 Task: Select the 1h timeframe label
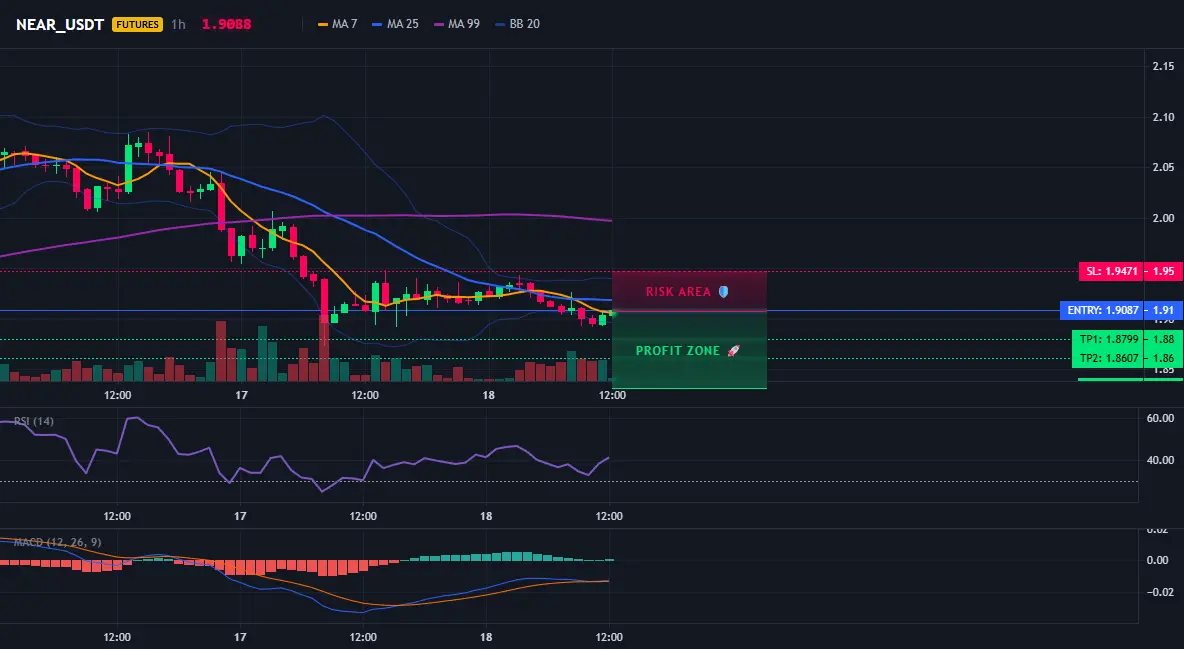(178, 24)
